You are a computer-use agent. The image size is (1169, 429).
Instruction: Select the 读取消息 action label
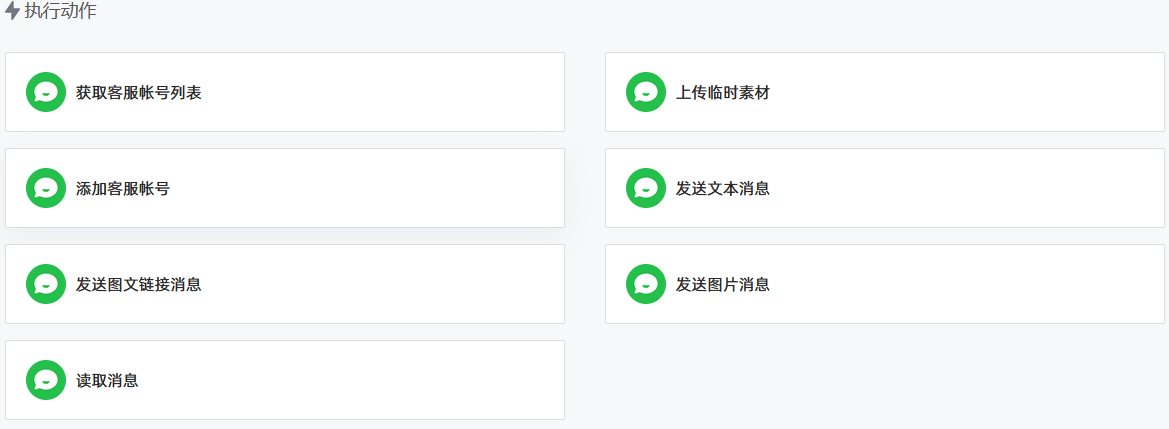click(x=107, y=381)
